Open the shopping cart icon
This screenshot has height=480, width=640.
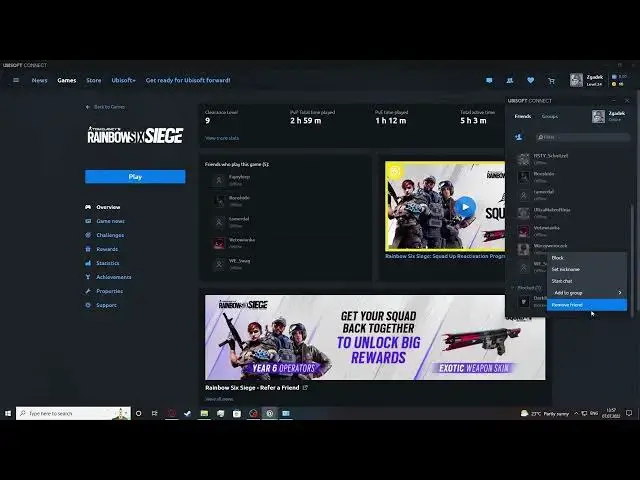(x=551, y=81)
